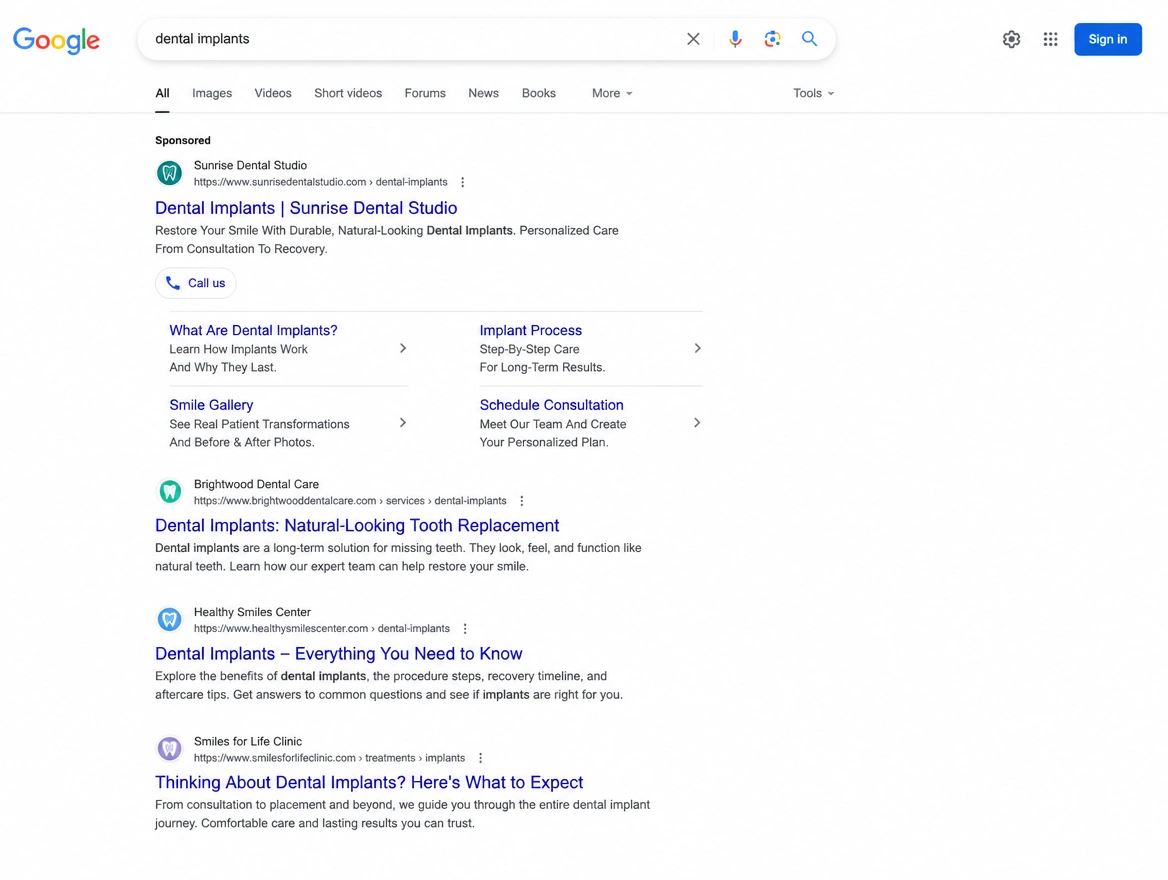
Task: Open the Books tab
Action: click(539, 93)
